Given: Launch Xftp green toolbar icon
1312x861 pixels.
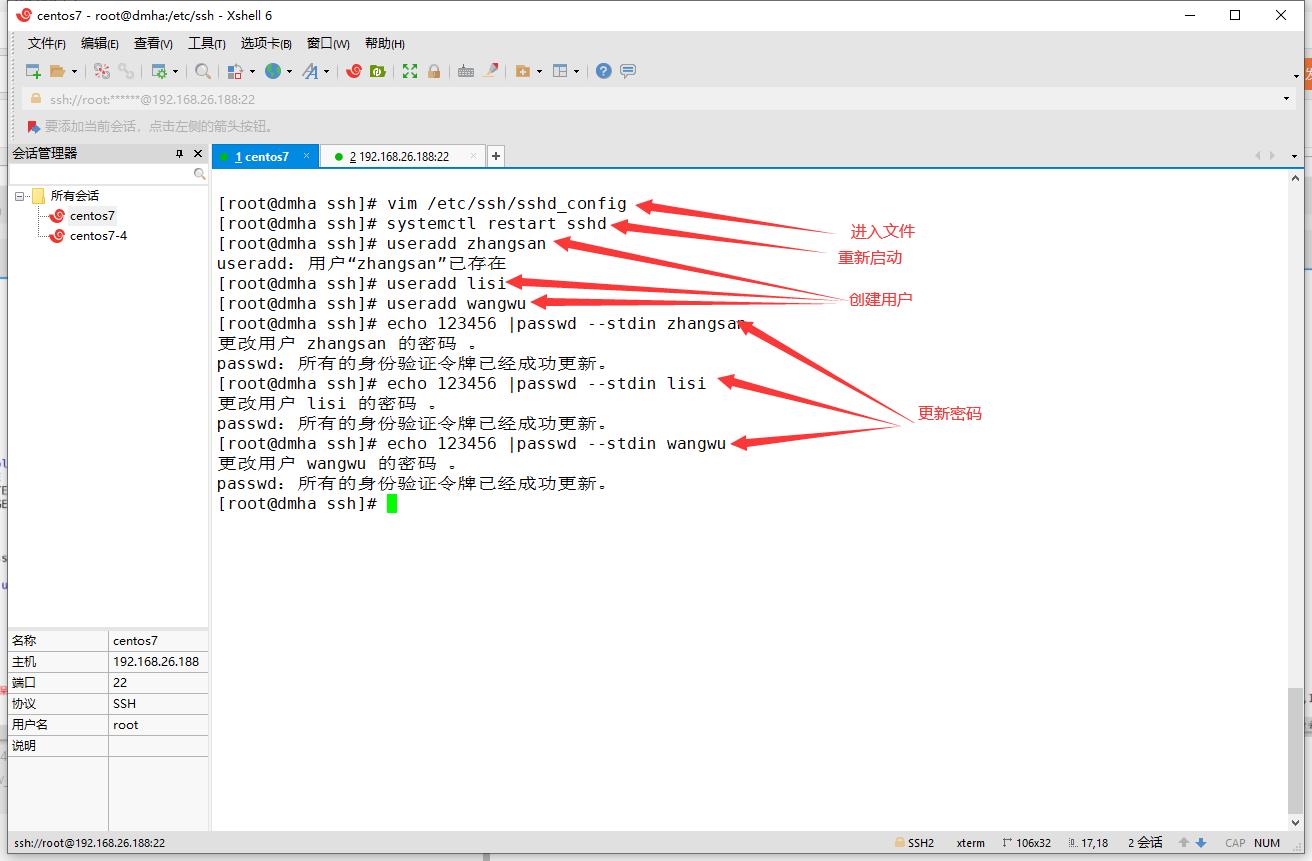Looking at the screenshot, I should [377, 71].
